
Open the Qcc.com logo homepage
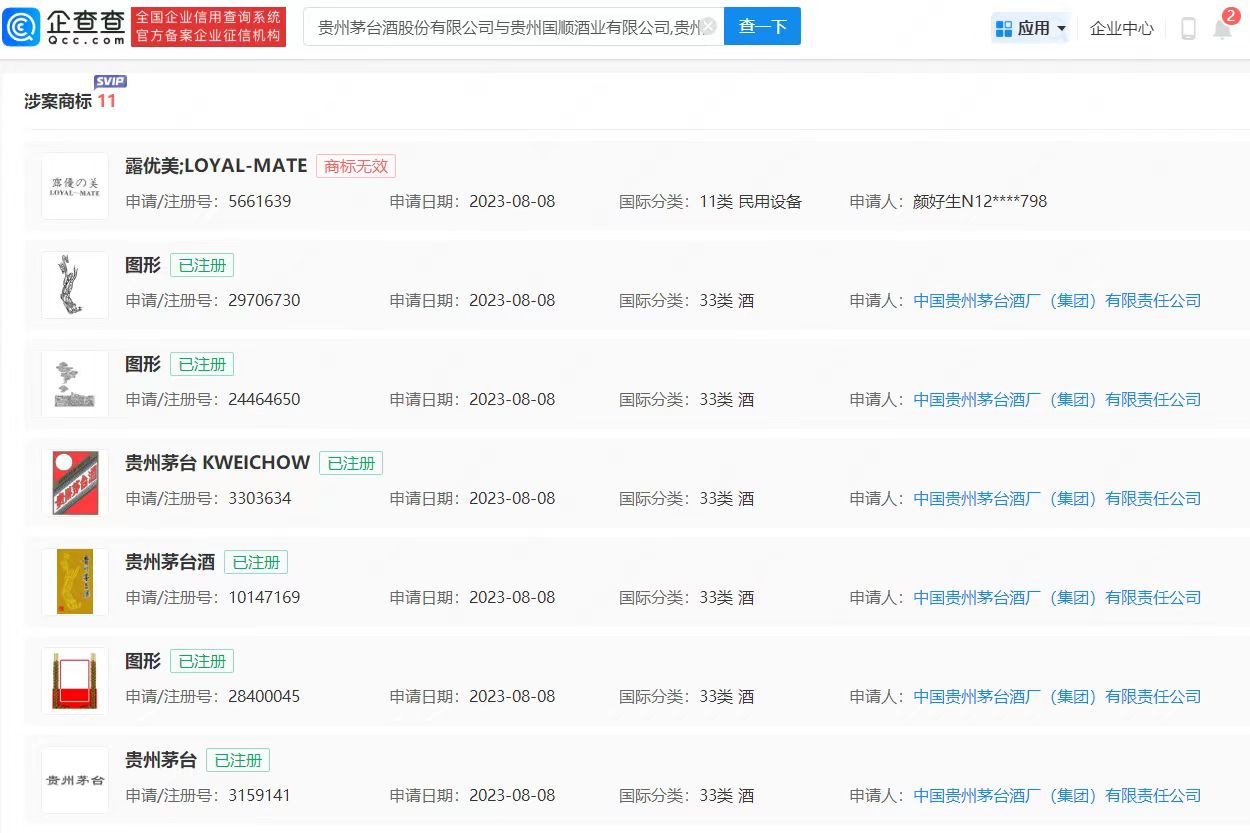[64, 27]
